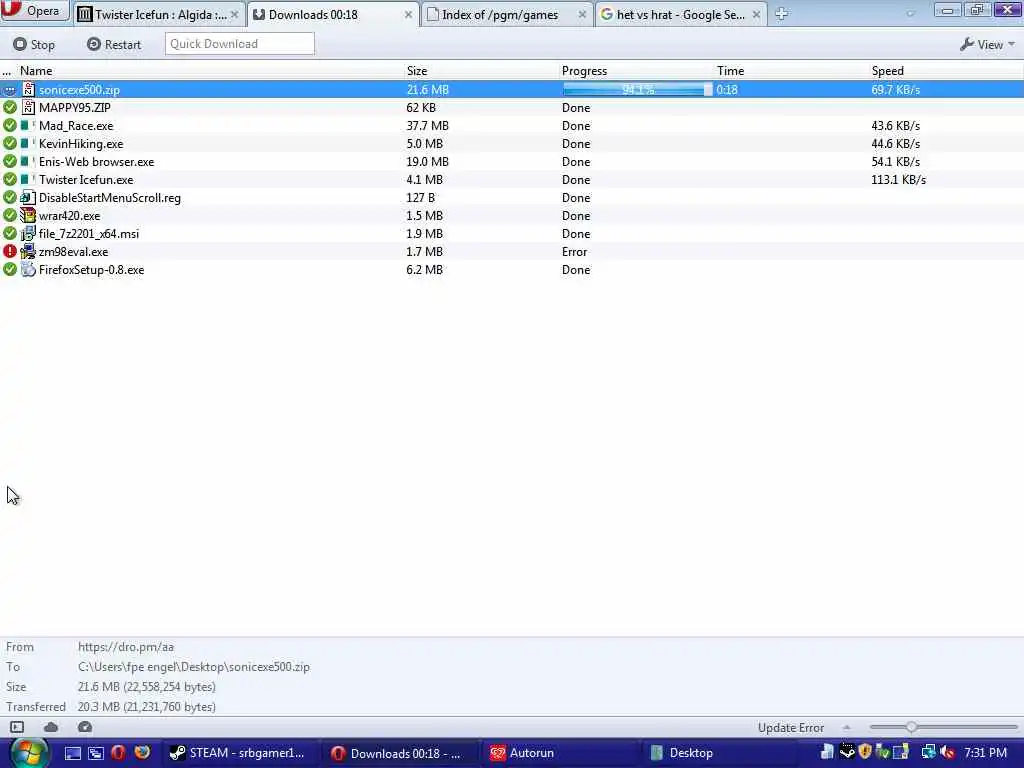Click the Opera Turbo speedometer icon
Image resolution: width=1024 pixels, height=768 pixels.
(85, 727)
